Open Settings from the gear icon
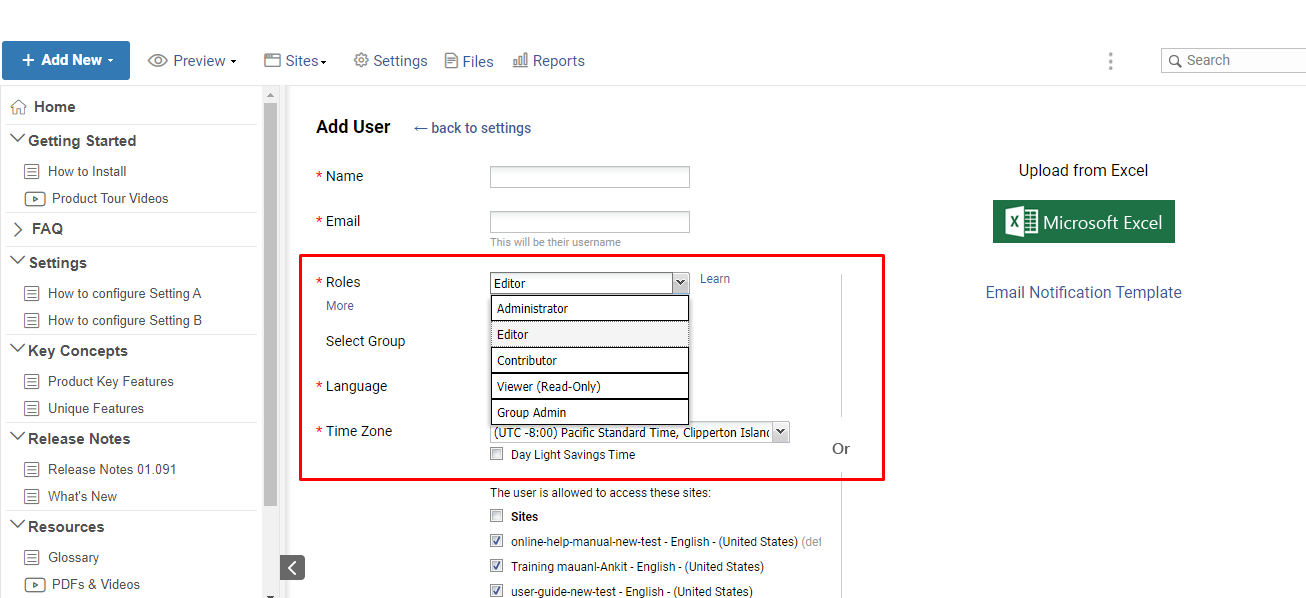1306x598 pixels. pyautogui.click(x=362, y=61)
